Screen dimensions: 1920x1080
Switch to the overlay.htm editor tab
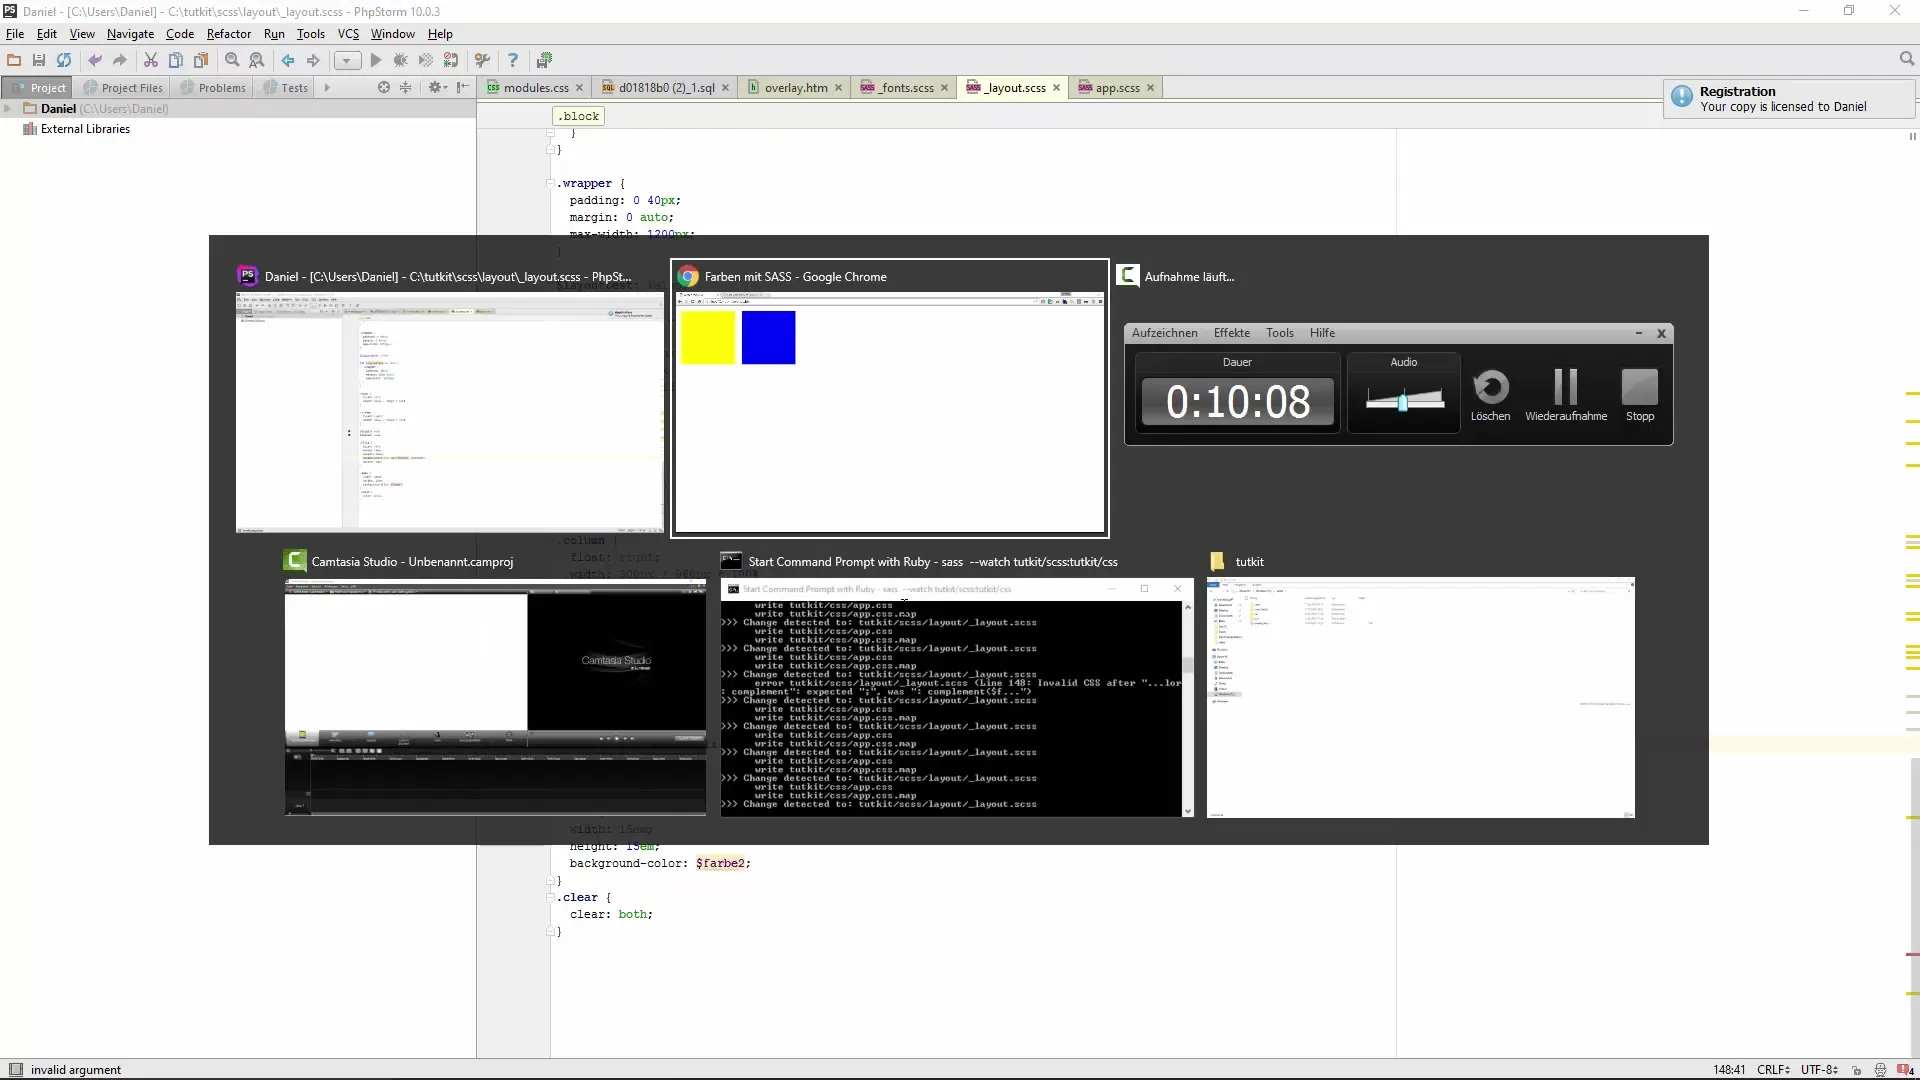795,88
